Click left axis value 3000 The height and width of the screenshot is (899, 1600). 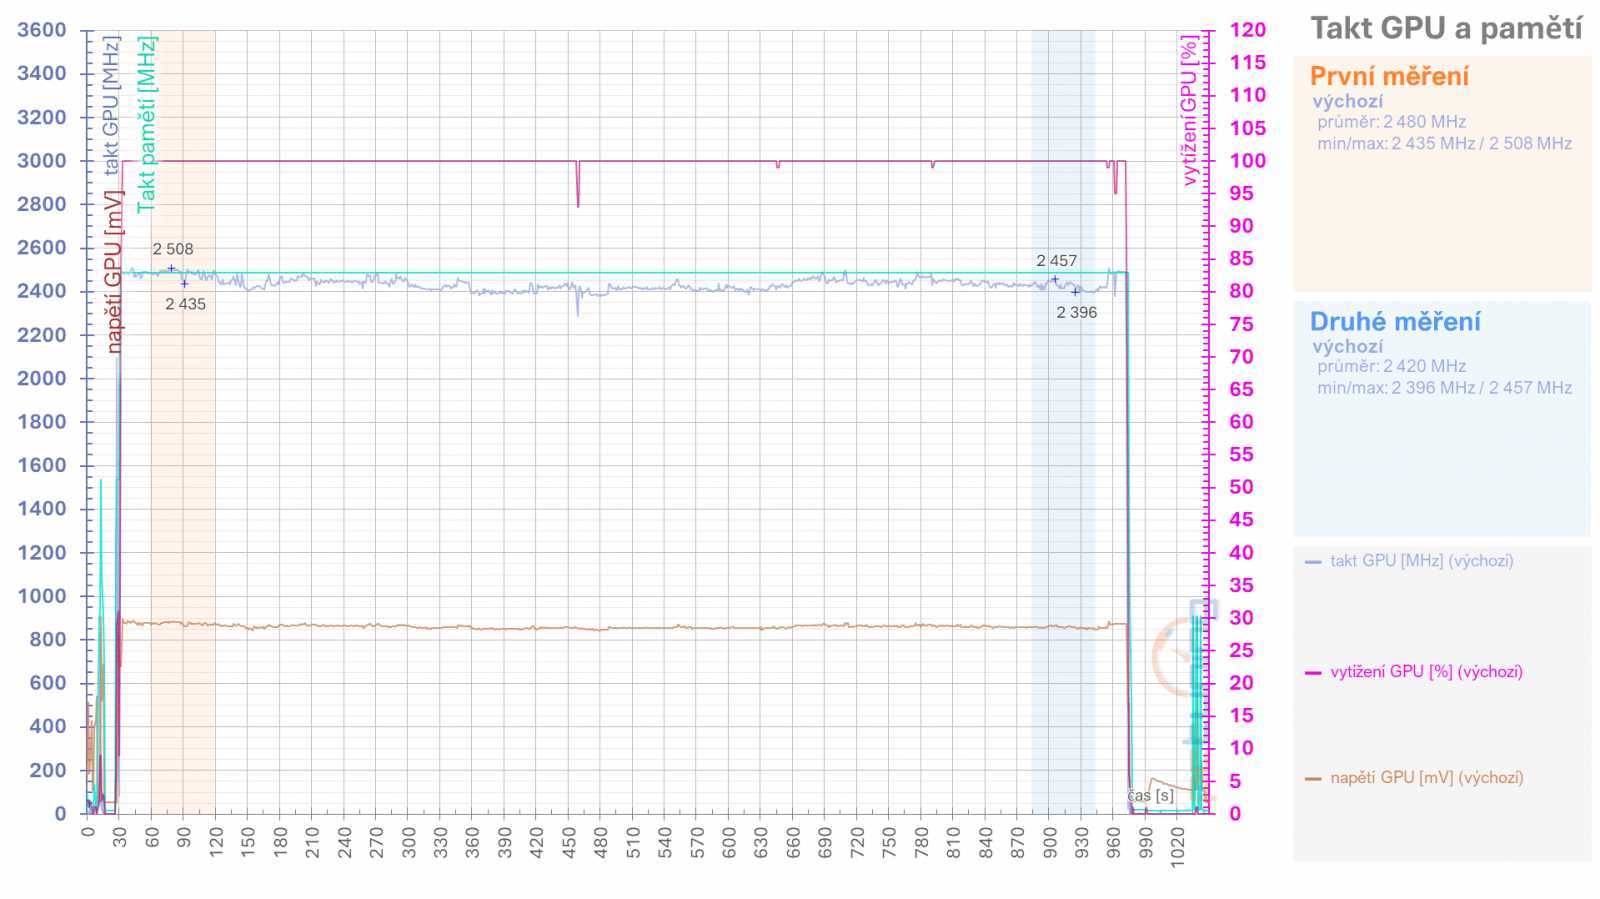pos(42,160)
